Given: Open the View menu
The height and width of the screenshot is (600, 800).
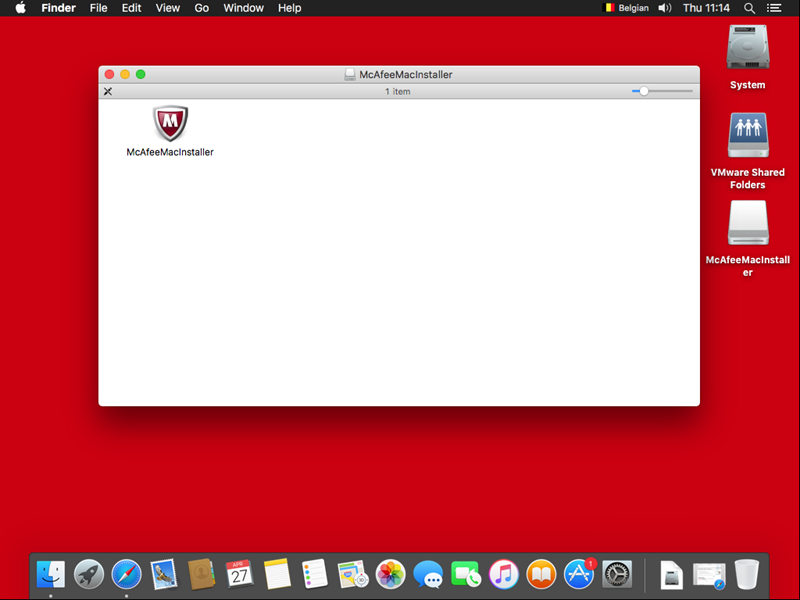Looking at the screenshot, I should (x=168, y=8).
